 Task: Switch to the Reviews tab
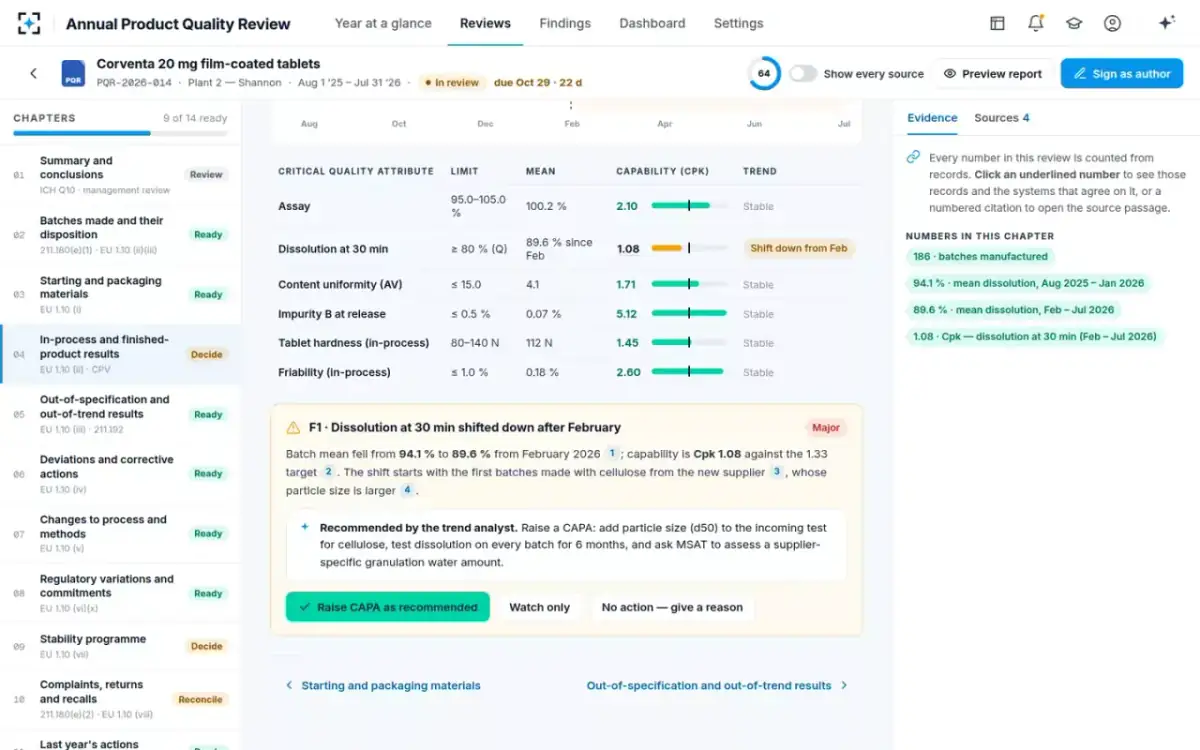[485, 23]
